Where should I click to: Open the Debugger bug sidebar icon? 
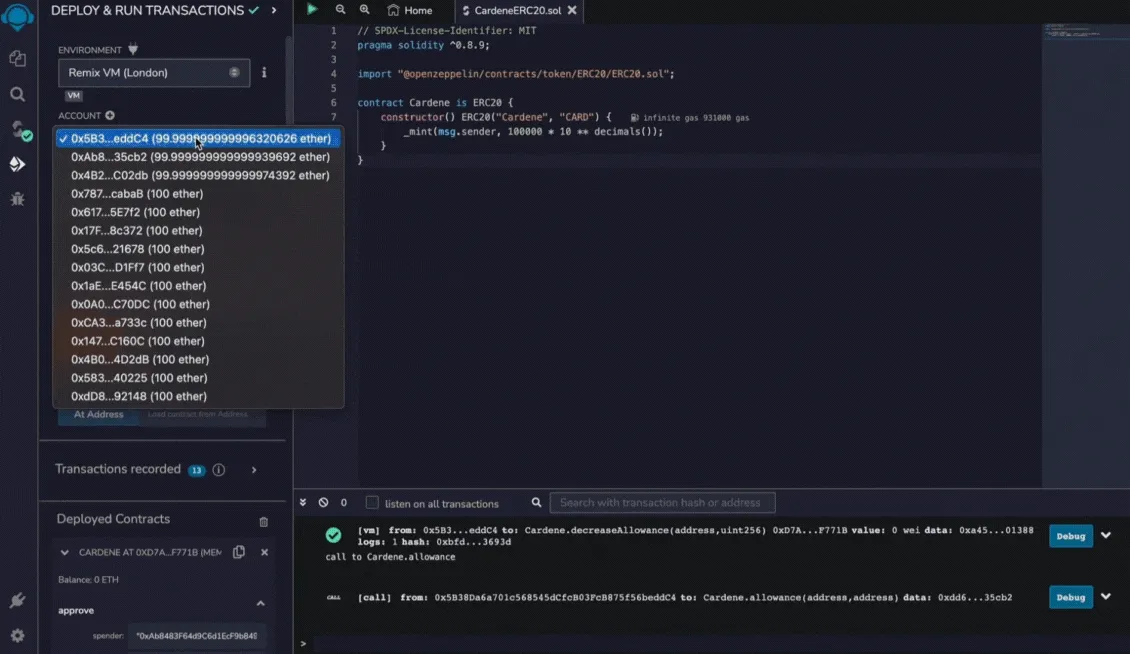17,198
